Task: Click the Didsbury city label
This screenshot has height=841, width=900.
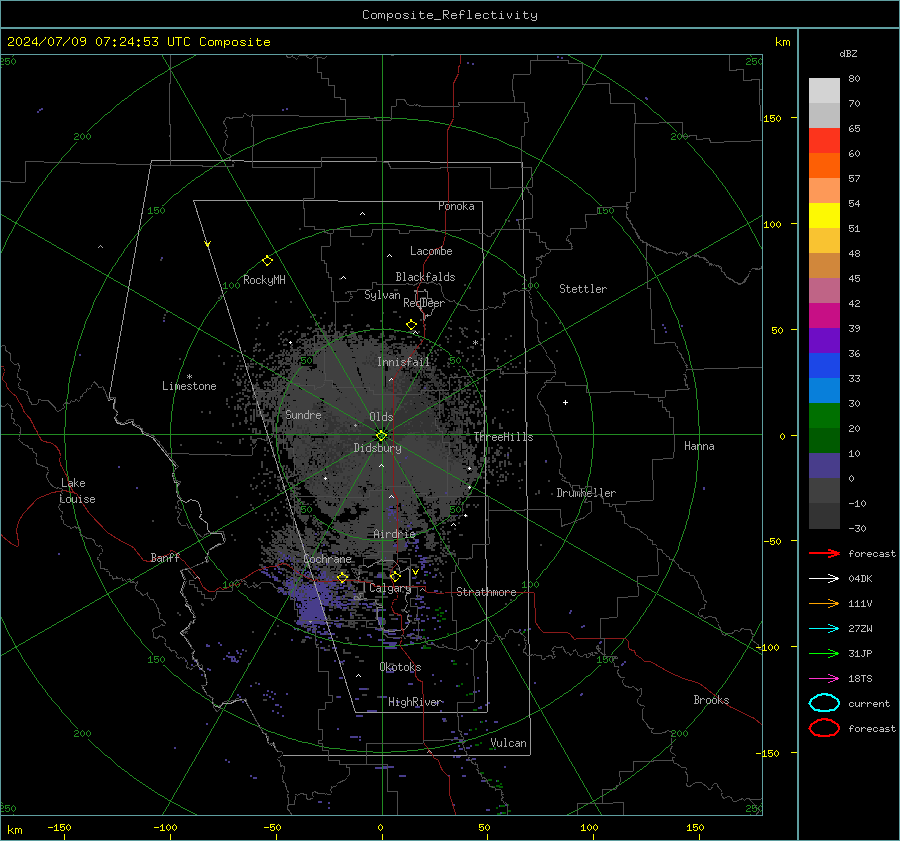Action: 377,448
